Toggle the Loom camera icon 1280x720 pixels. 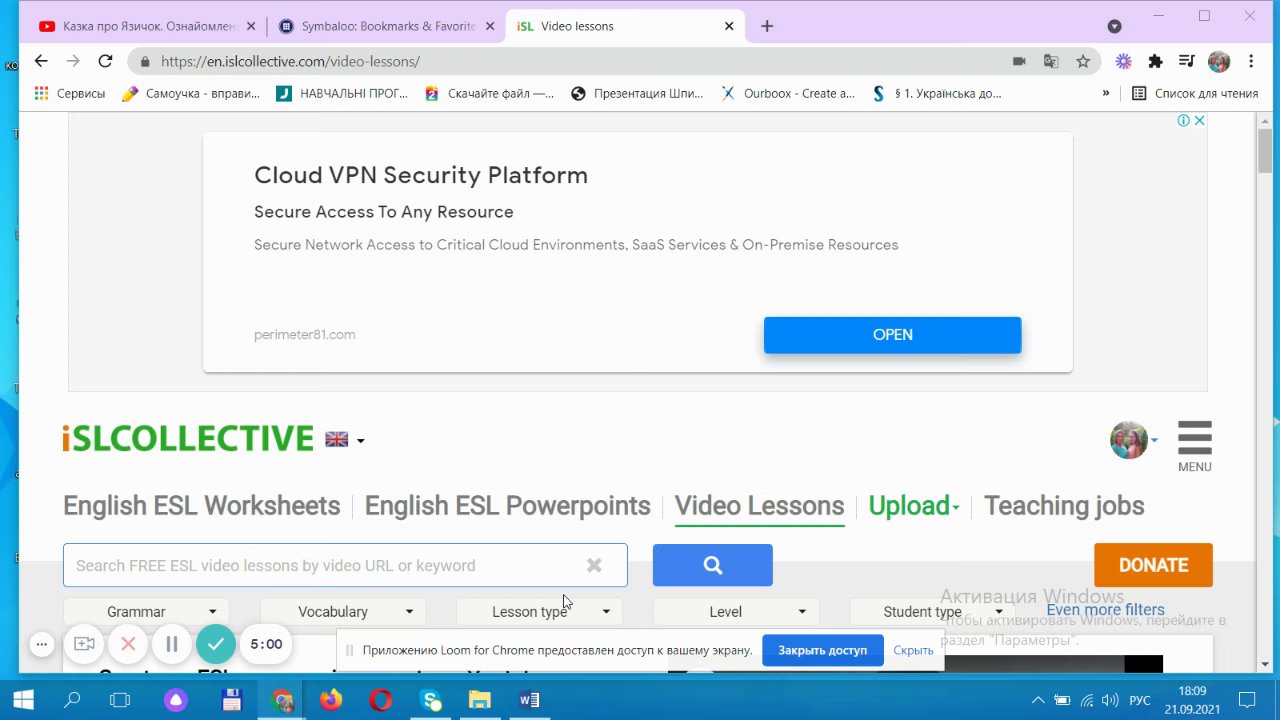click(85, 644)
